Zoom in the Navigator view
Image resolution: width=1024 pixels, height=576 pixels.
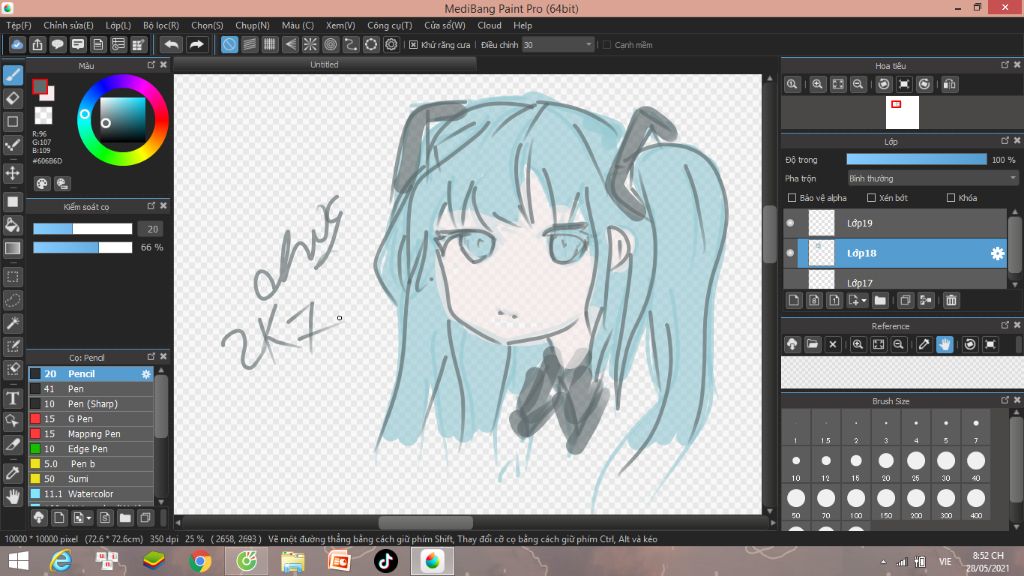click(x=817, y=84)
